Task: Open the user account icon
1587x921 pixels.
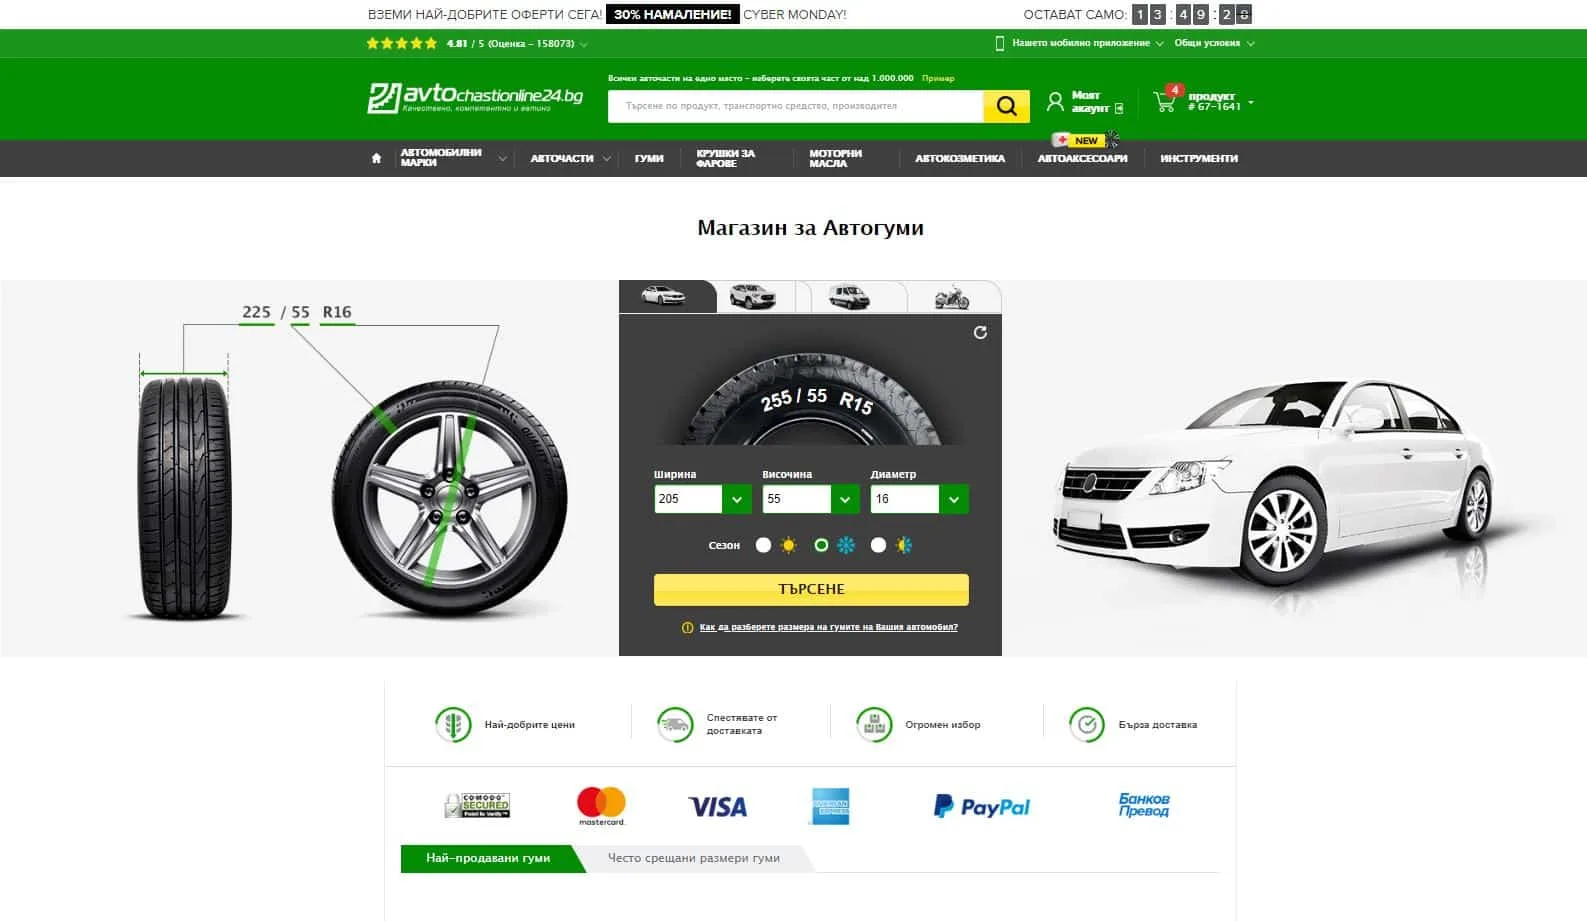Action: coord(1055,102)
